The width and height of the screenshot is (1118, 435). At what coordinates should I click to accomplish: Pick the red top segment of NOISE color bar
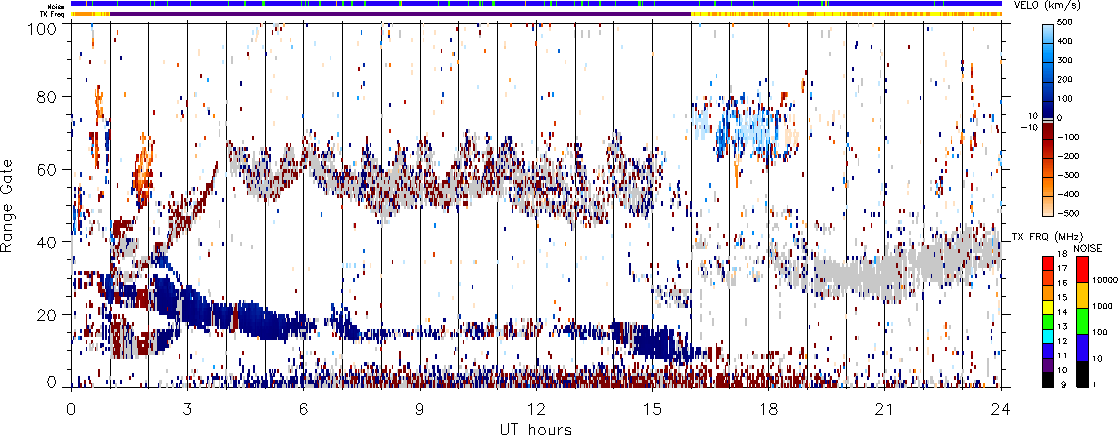tap(1083, 270)
